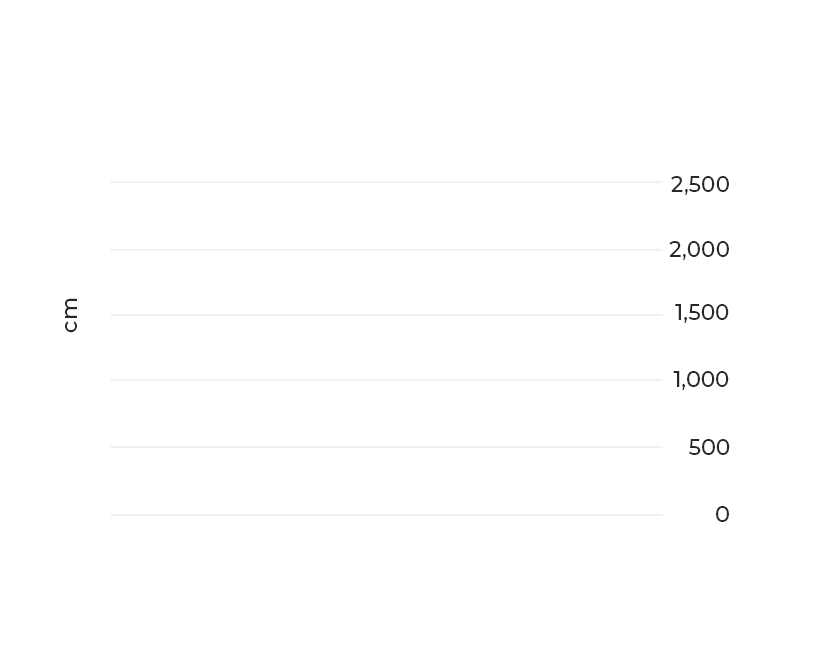Click the cm axis title
820x646 pixels.
(x=70, y=315)
